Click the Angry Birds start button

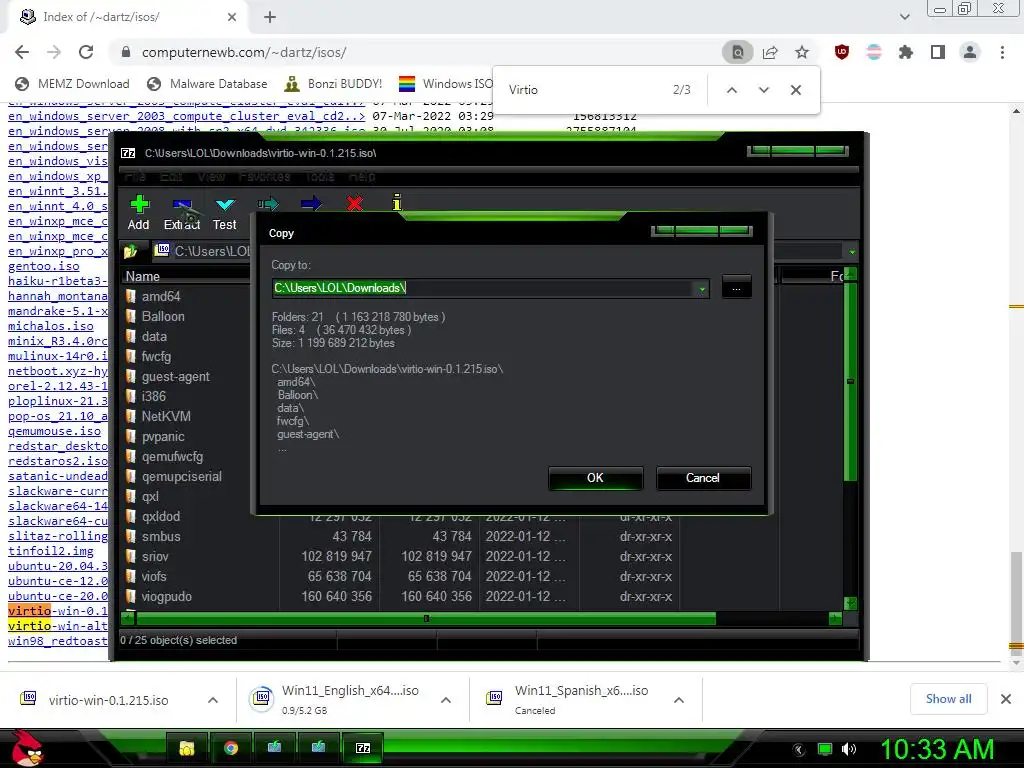(x=27, y=748)
